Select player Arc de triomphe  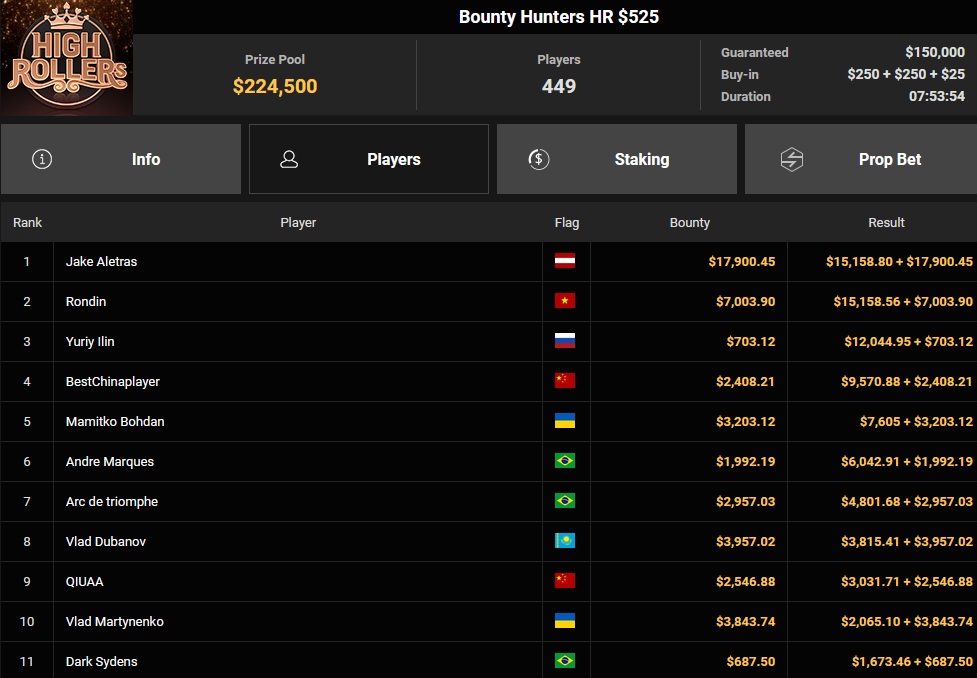[112, 501]
